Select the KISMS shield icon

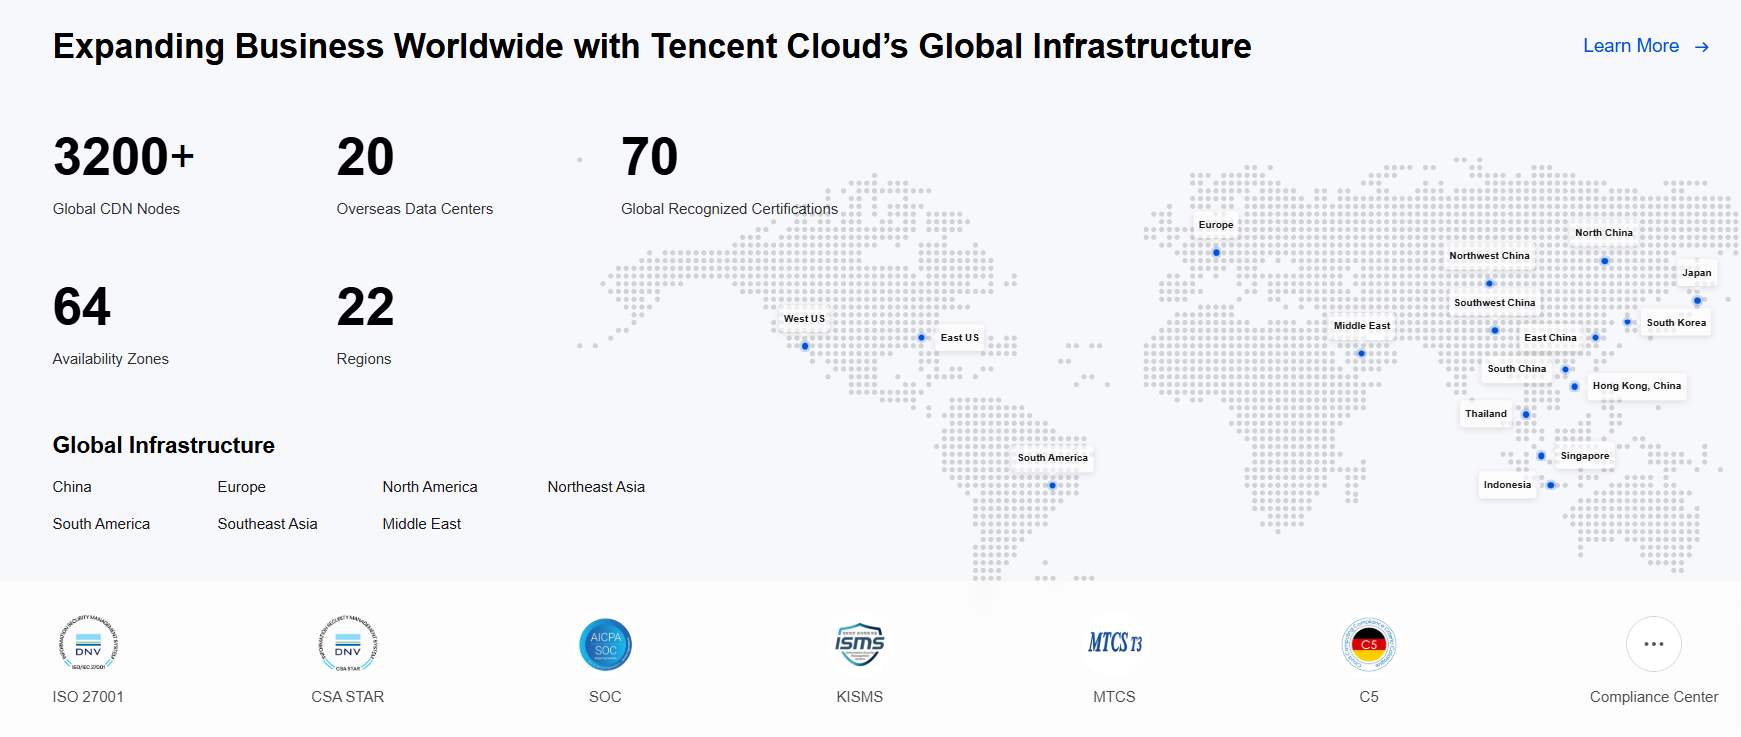point(860,644)
